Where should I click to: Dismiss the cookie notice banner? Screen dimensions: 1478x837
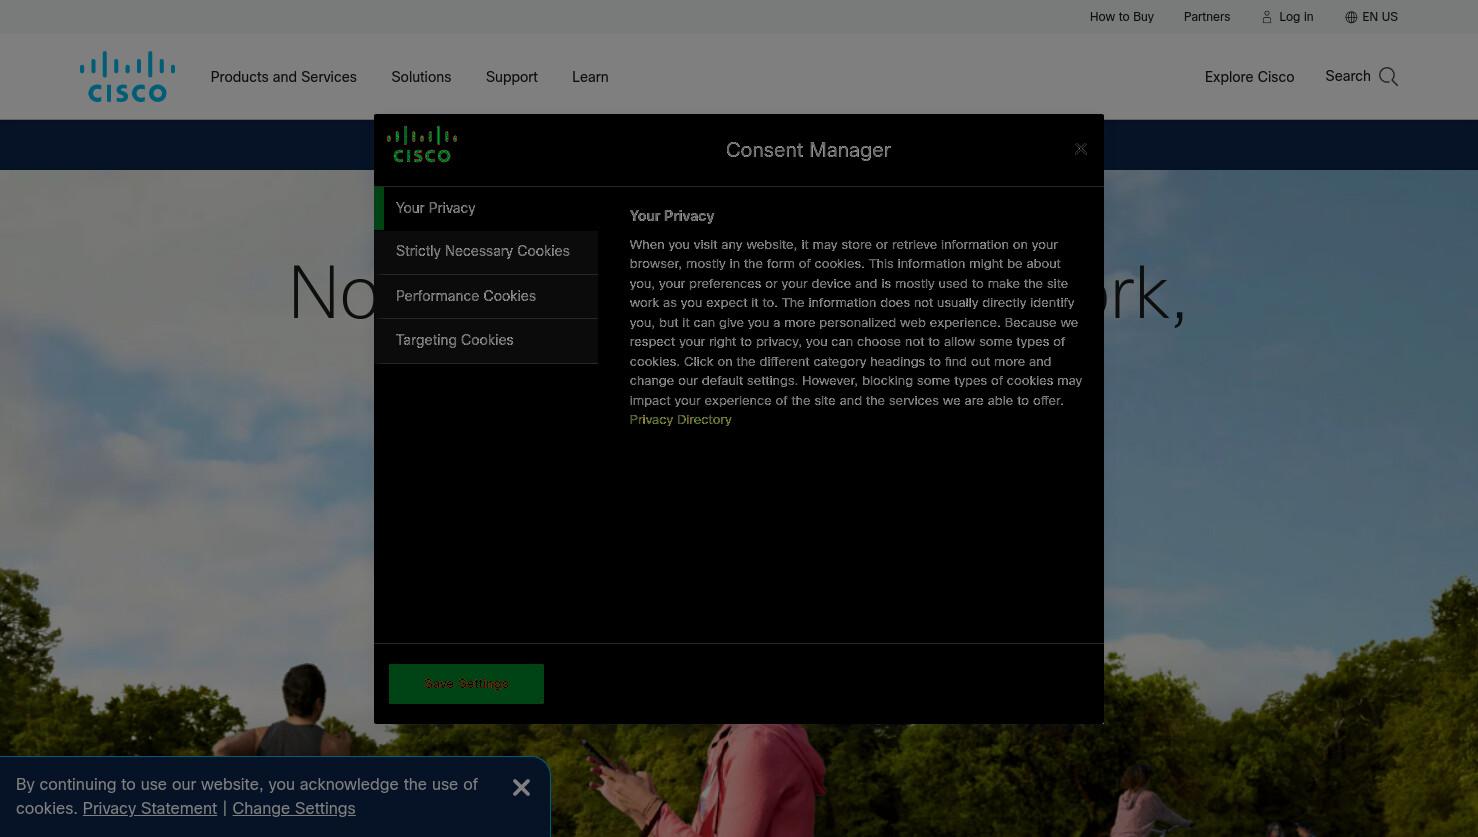click(521, 788)
